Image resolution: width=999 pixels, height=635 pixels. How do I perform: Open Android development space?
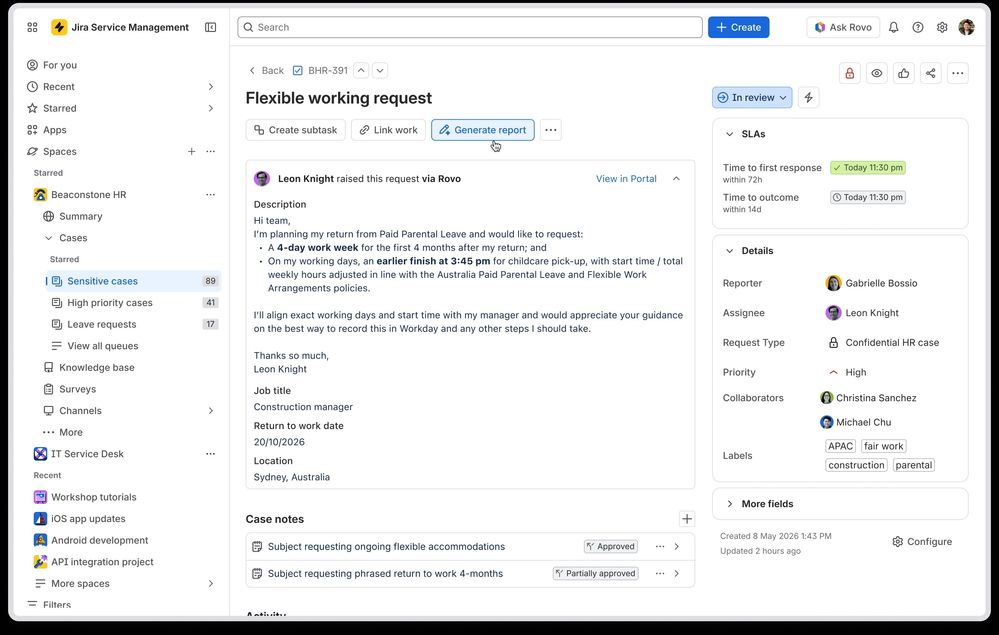(99, 541)
